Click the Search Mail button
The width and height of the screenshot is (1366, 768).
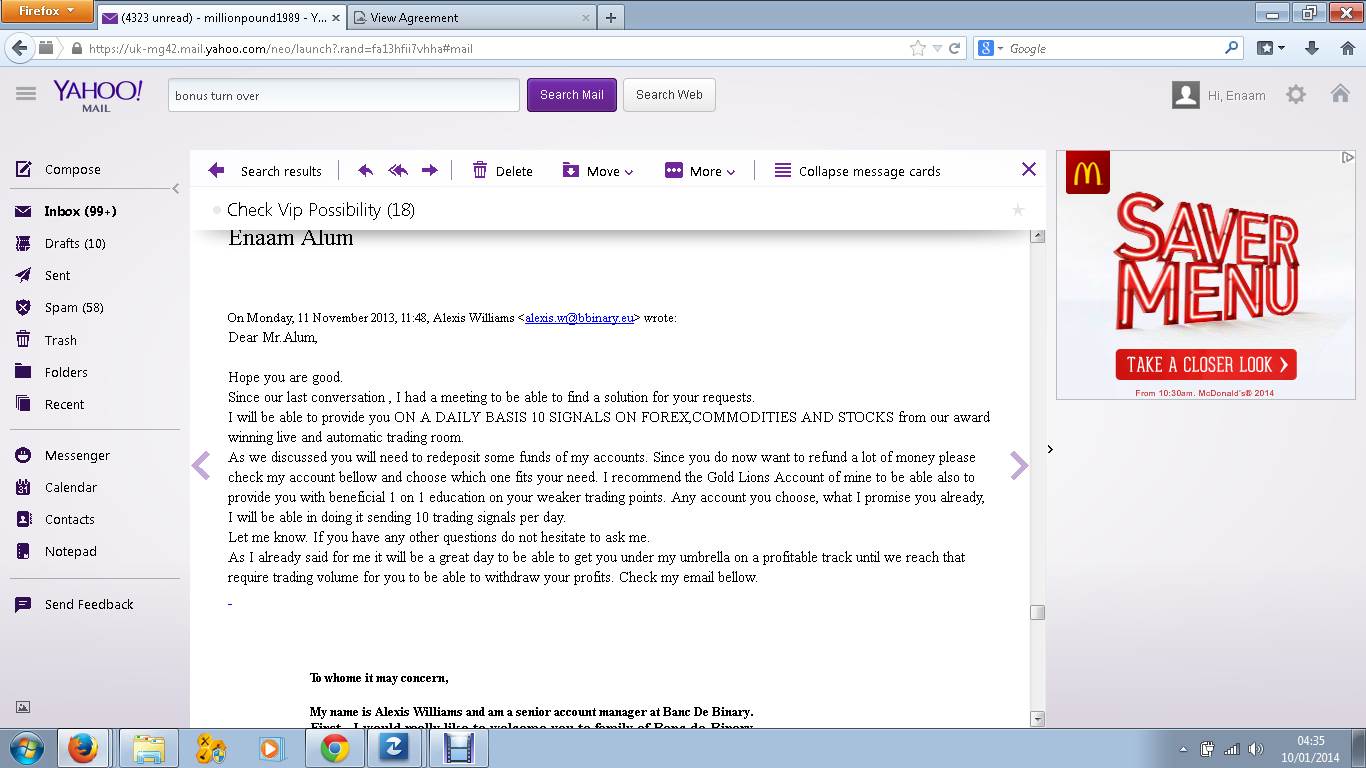click(572, 95)
